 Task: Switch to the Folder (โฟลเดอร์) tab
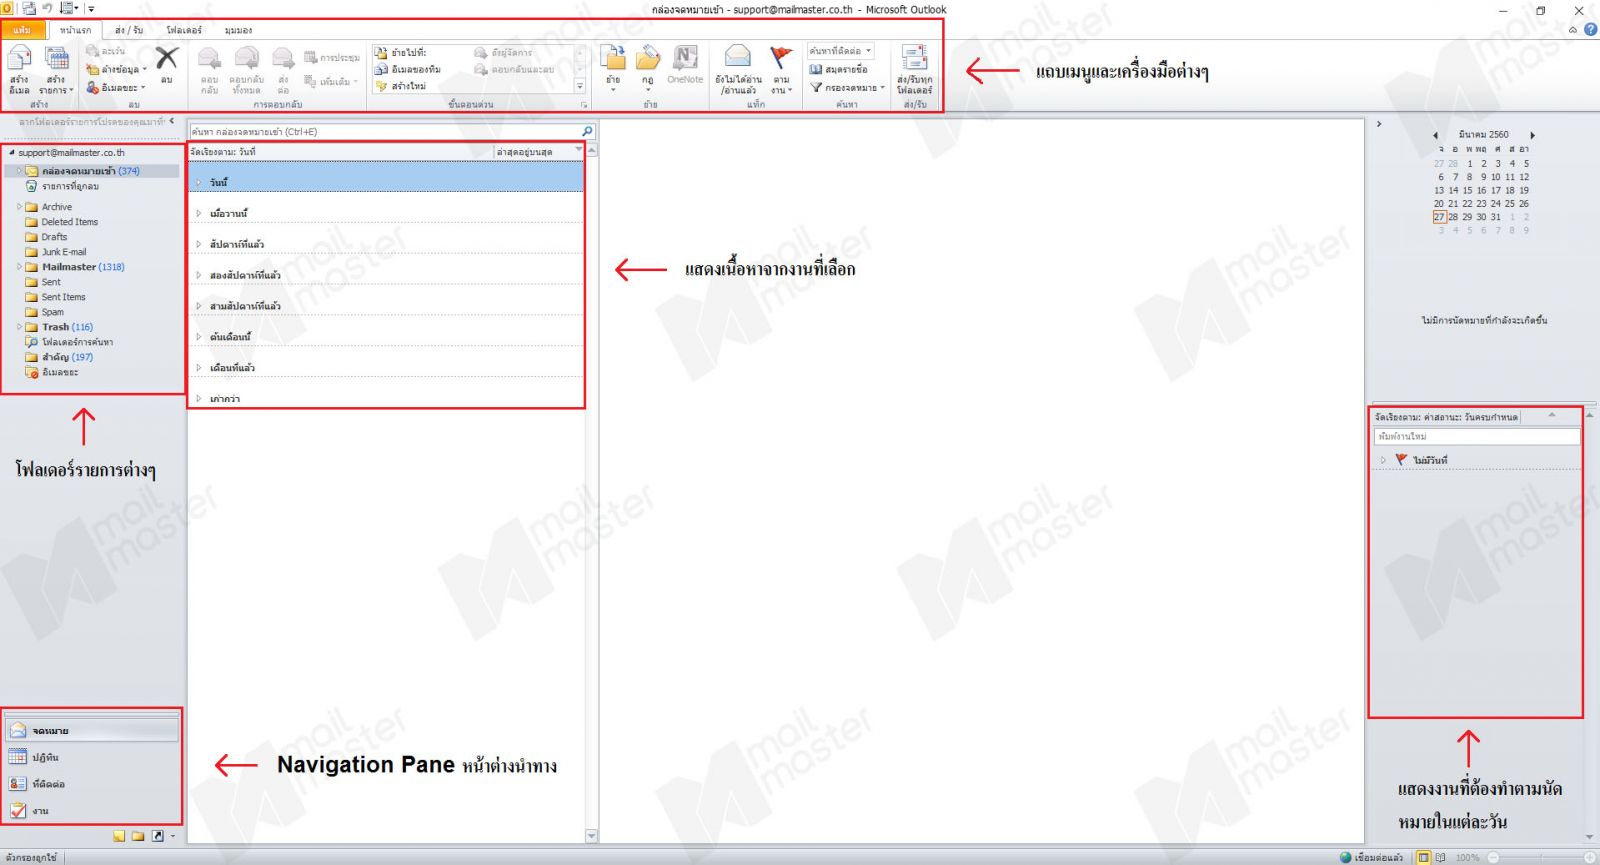point(184,30)
